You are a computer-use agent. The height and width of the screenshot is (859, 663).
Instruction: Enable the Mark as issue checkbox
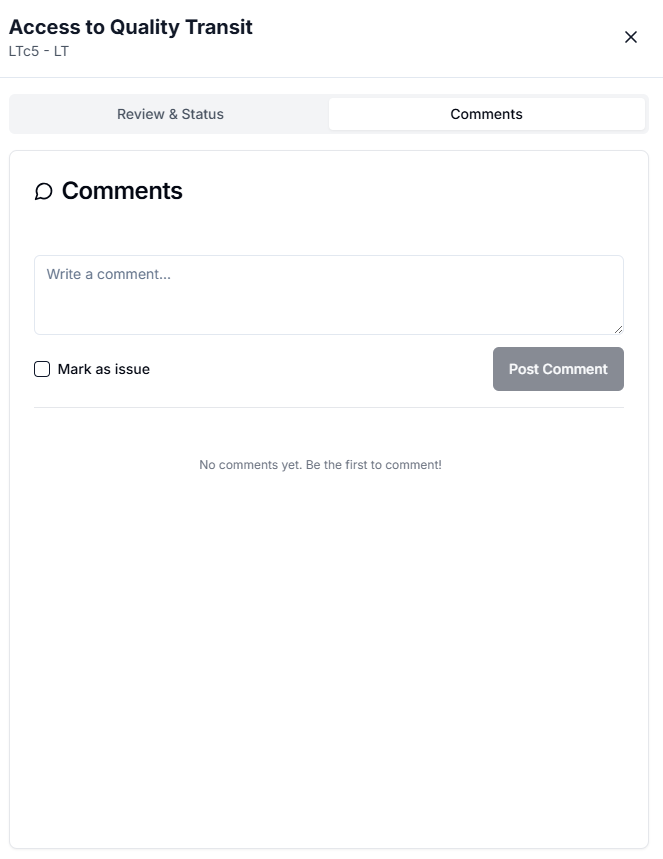(x=42, y=369)
